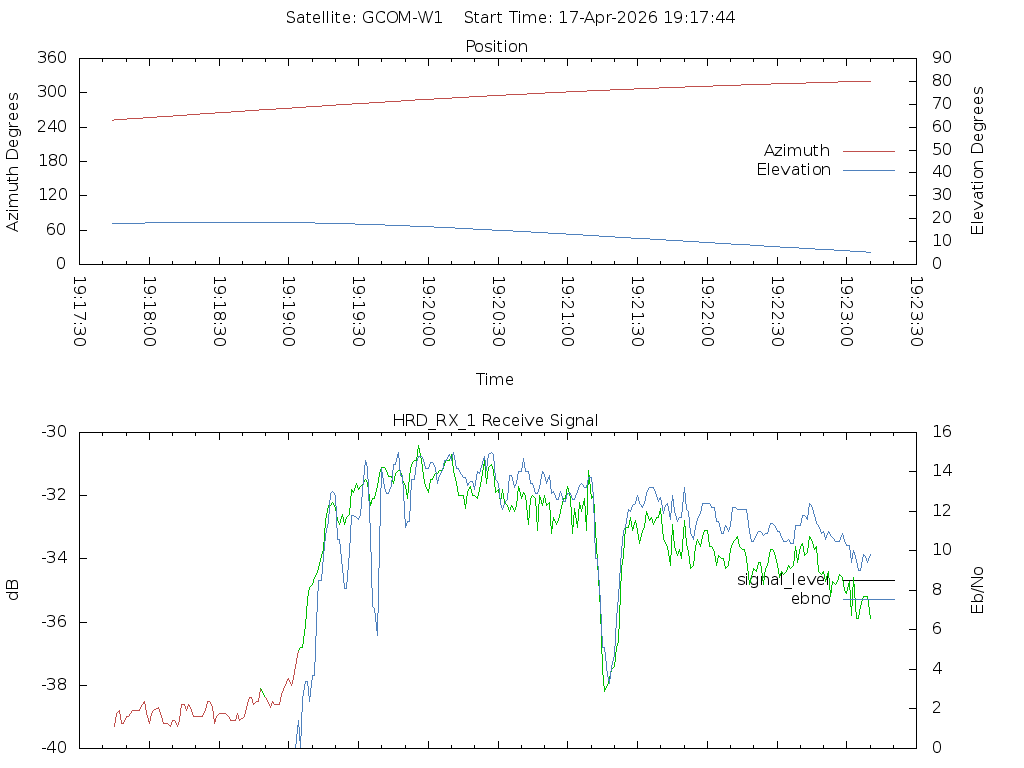The height and width of the screenshot is (768, 1024).
Task: Select the Elevation legend label
Action: coord(793,170)
